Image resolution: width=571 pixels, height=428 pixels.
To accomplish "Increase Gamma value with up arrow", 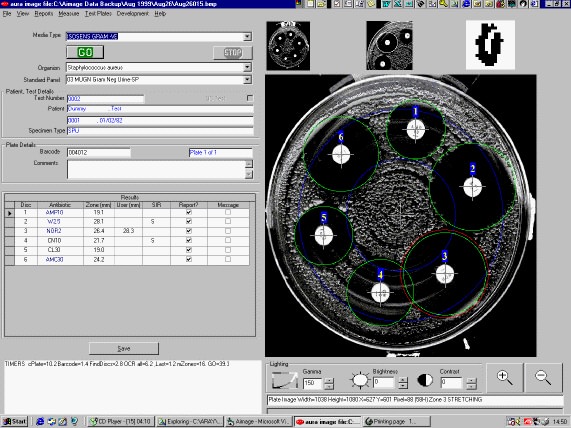I will click(329, 381).
